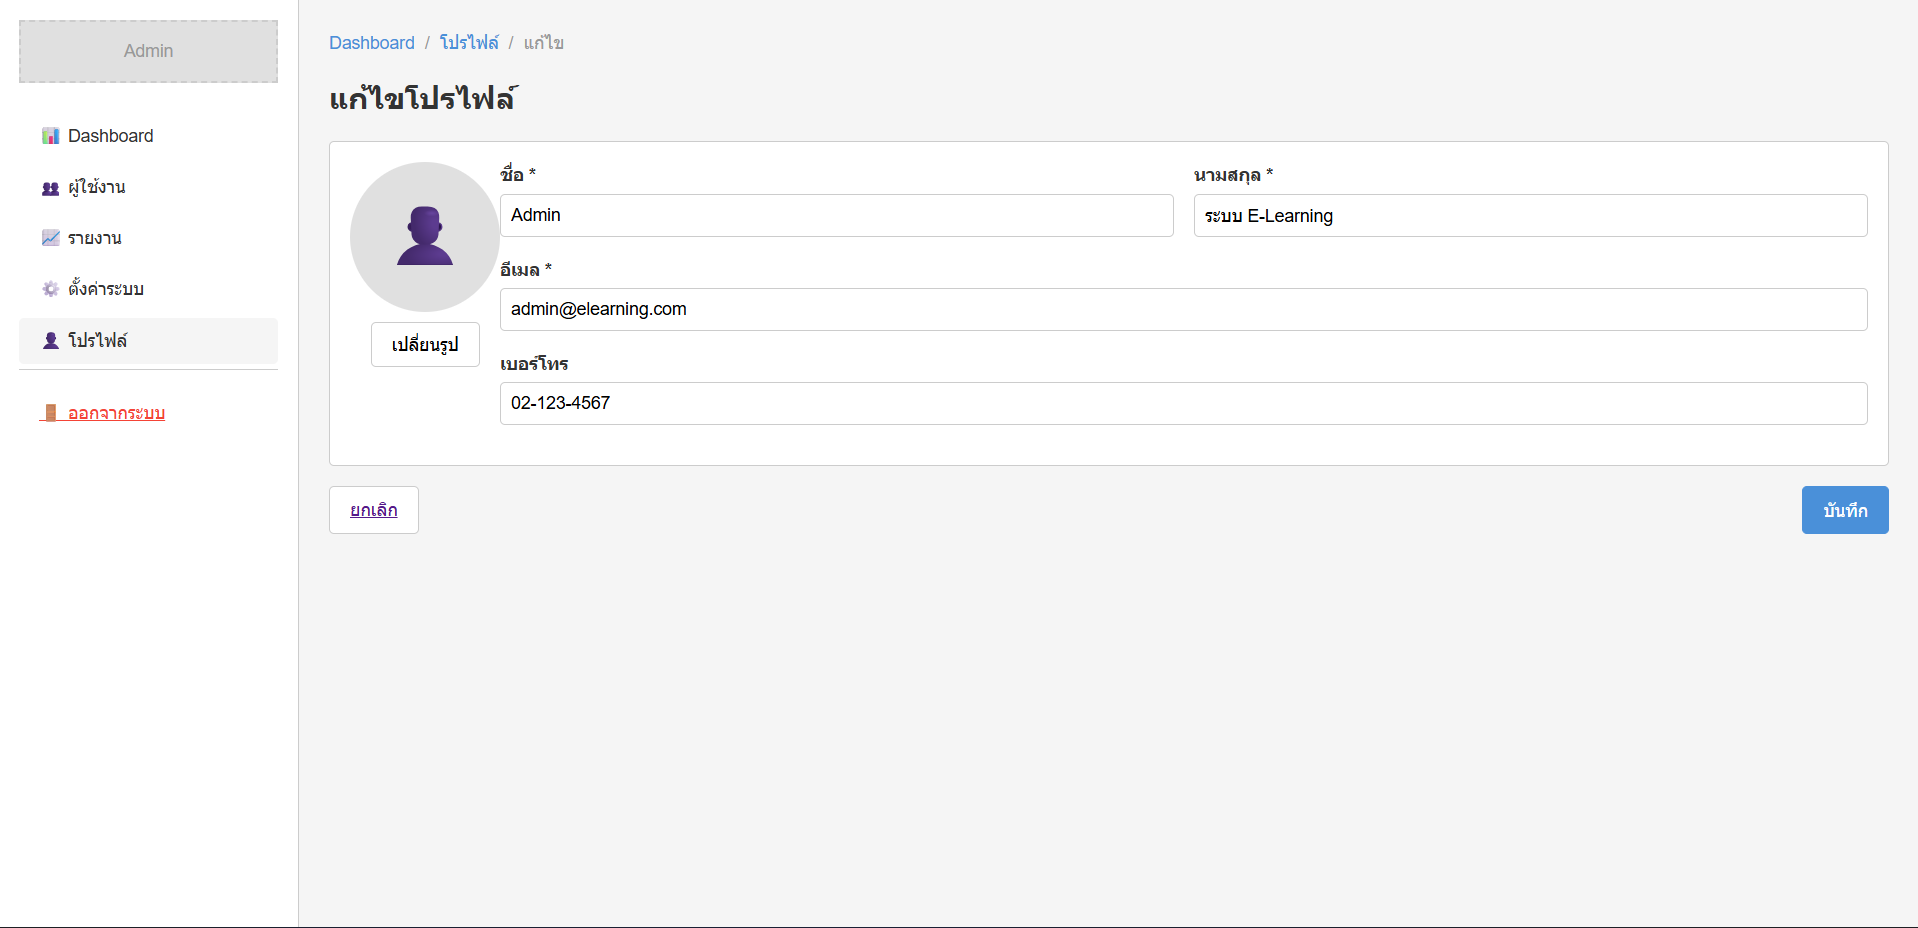Open the ตั้งค่าระบบ menu item label
This screenshot has height=928, width=1918.
106,289
